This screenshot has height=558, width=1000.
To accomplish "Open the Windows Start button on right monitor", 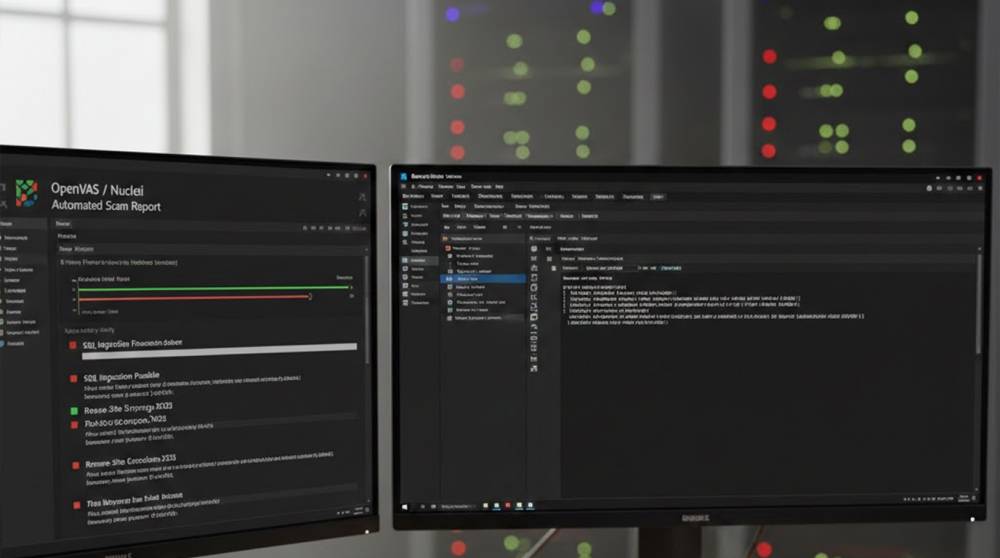I will click(404, 507).
